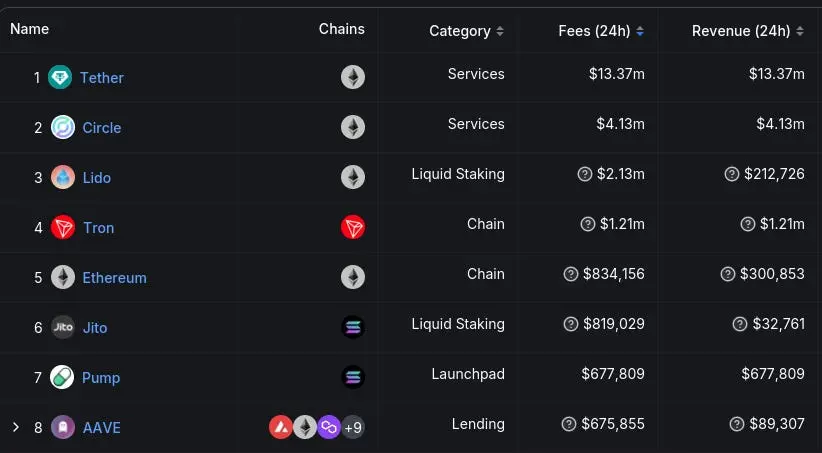Click the Lido logo icon
This screenshot has width=822, height=453.
click(63, 178)
